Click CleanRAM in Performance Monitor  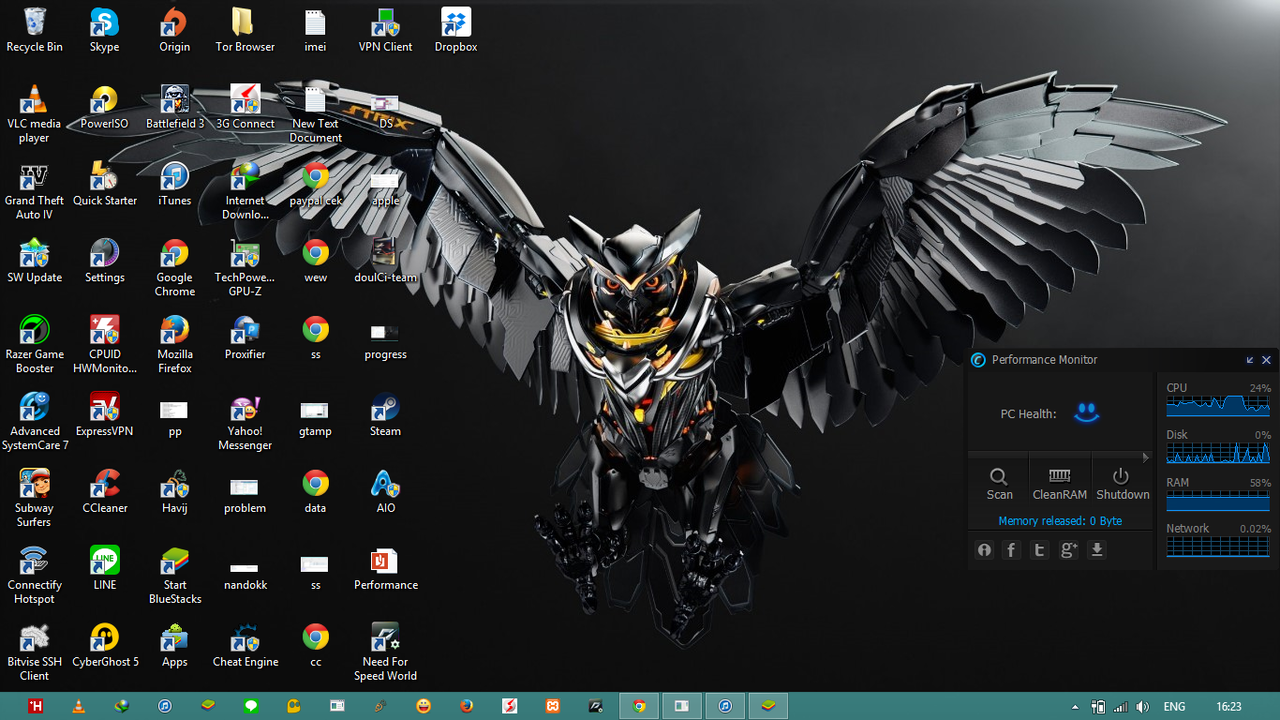[x=1059, y=484]
